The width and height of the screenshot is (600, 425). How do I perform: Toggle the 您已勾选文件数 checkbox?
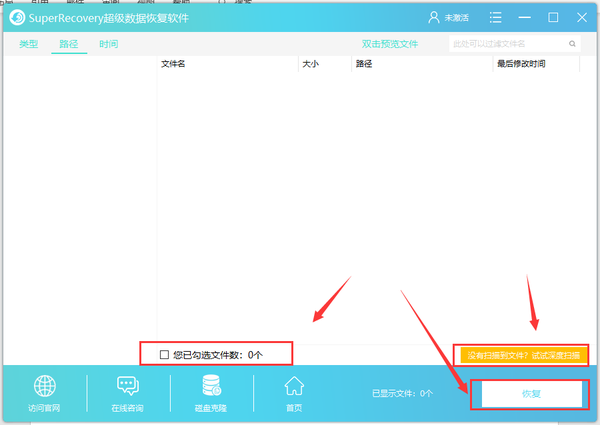[x=164, y=355]
